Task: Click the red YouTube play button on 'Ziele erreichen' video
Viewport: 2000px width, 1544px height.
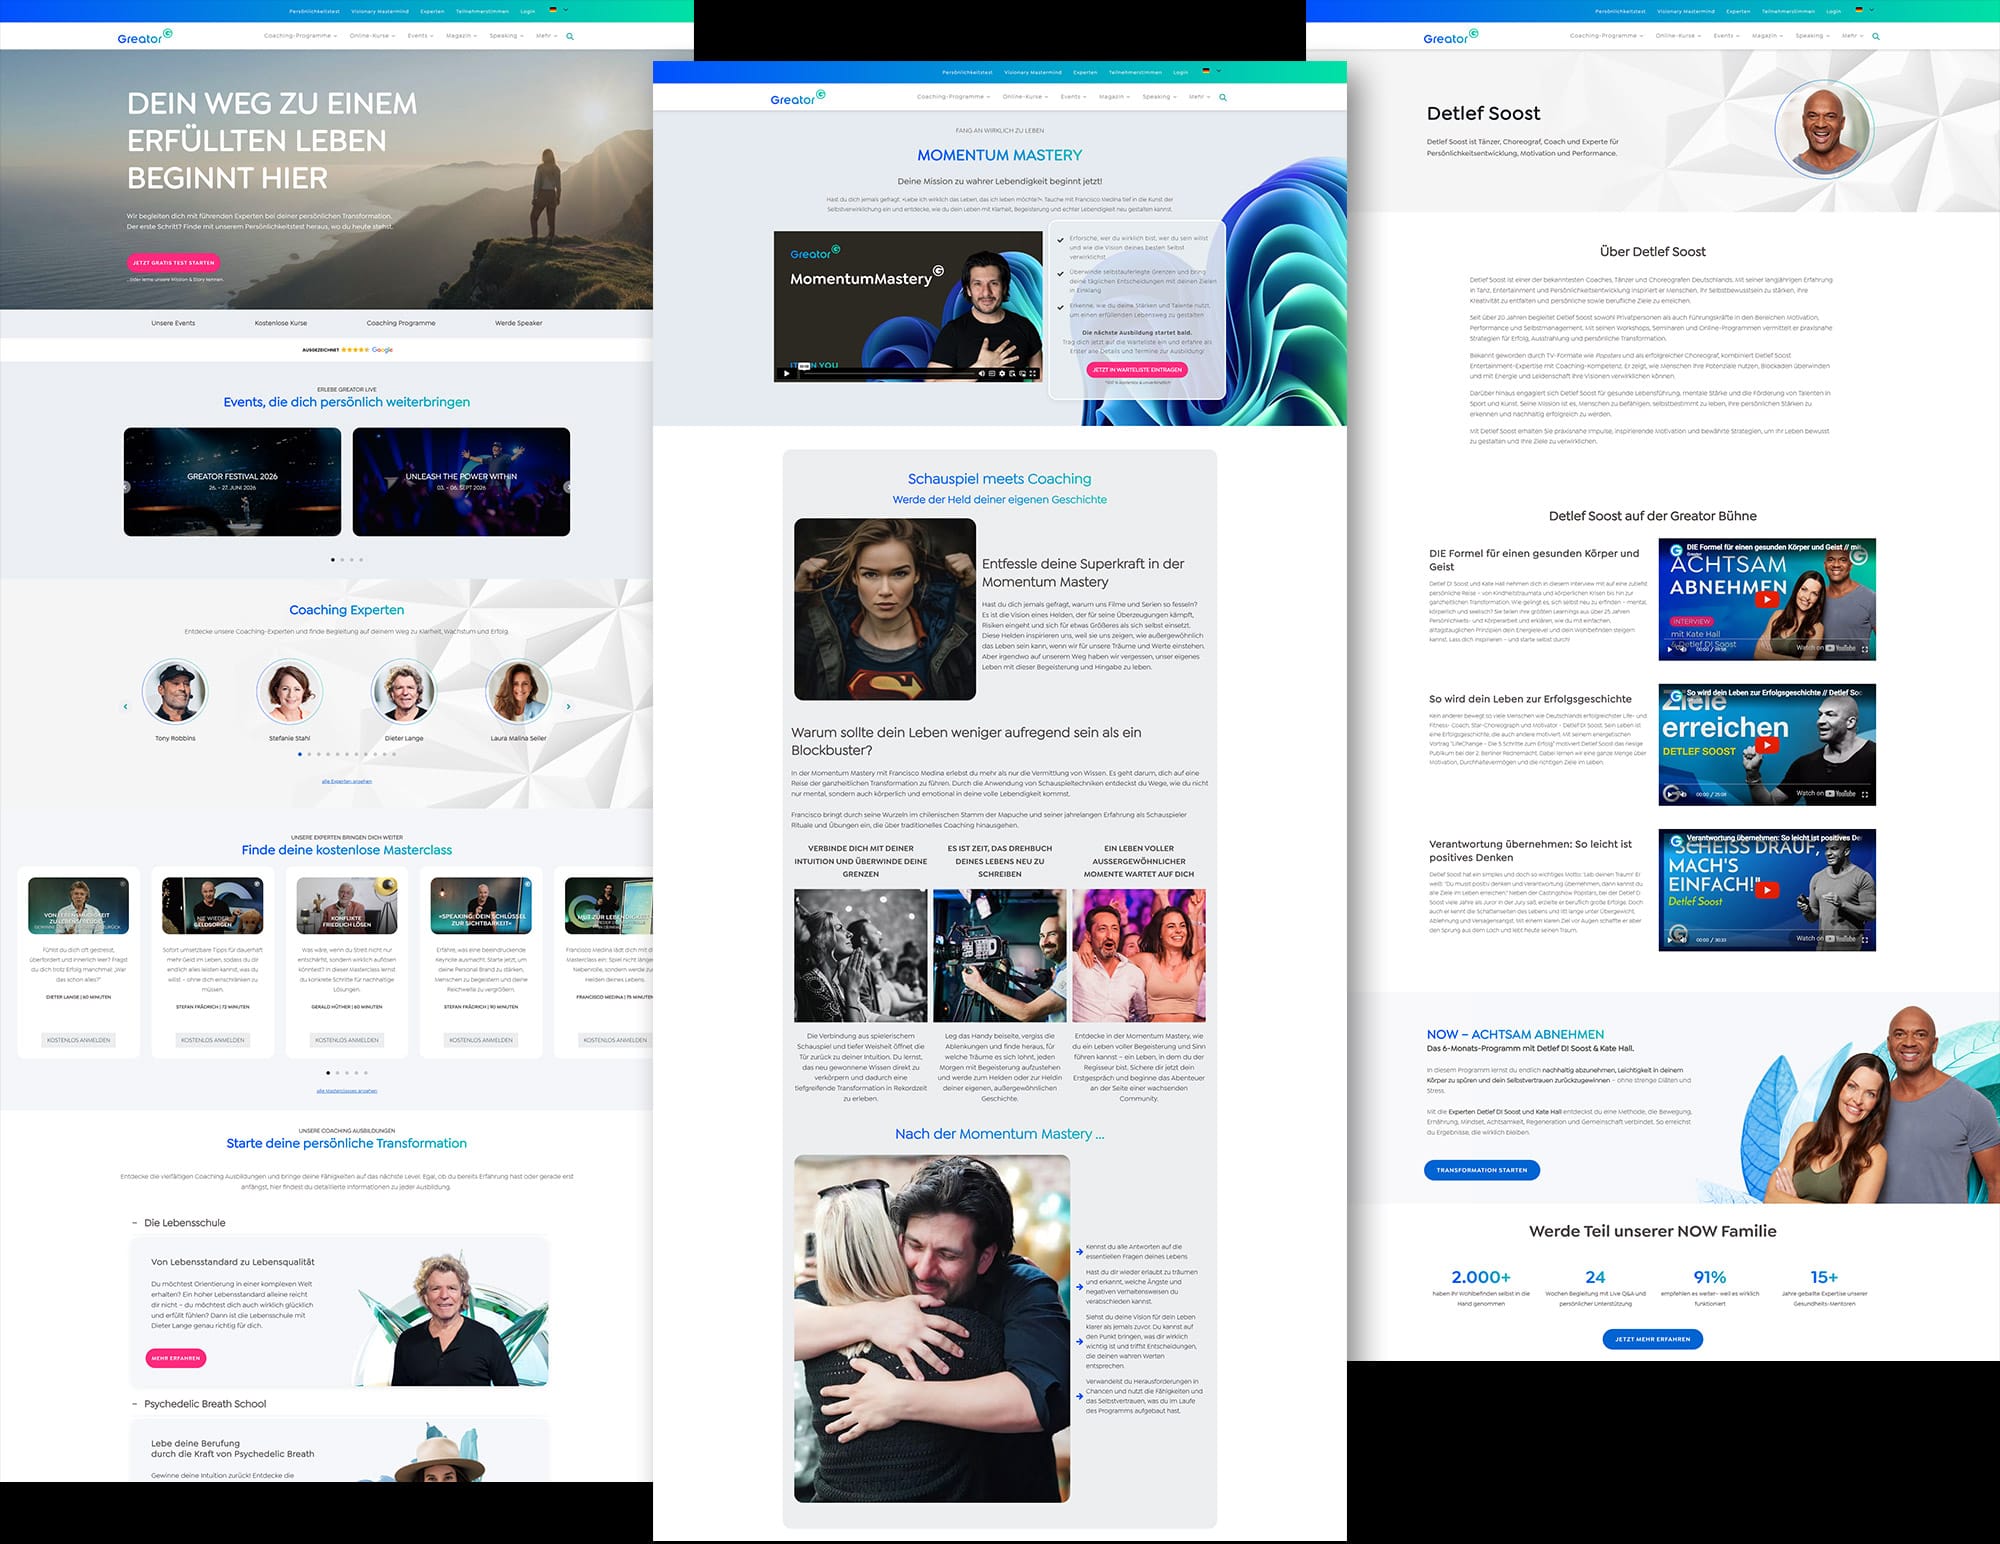Action: click(x=1767, y=744)
